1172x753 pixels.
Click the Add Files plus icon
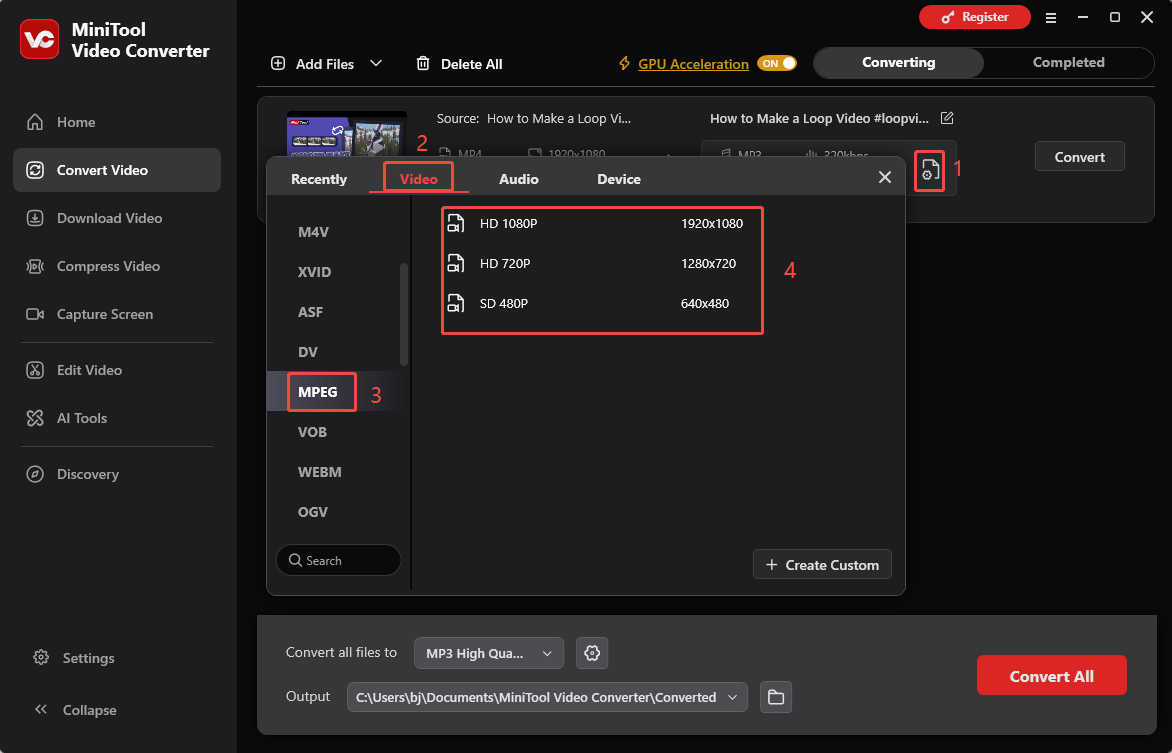(x=278, y=64)
